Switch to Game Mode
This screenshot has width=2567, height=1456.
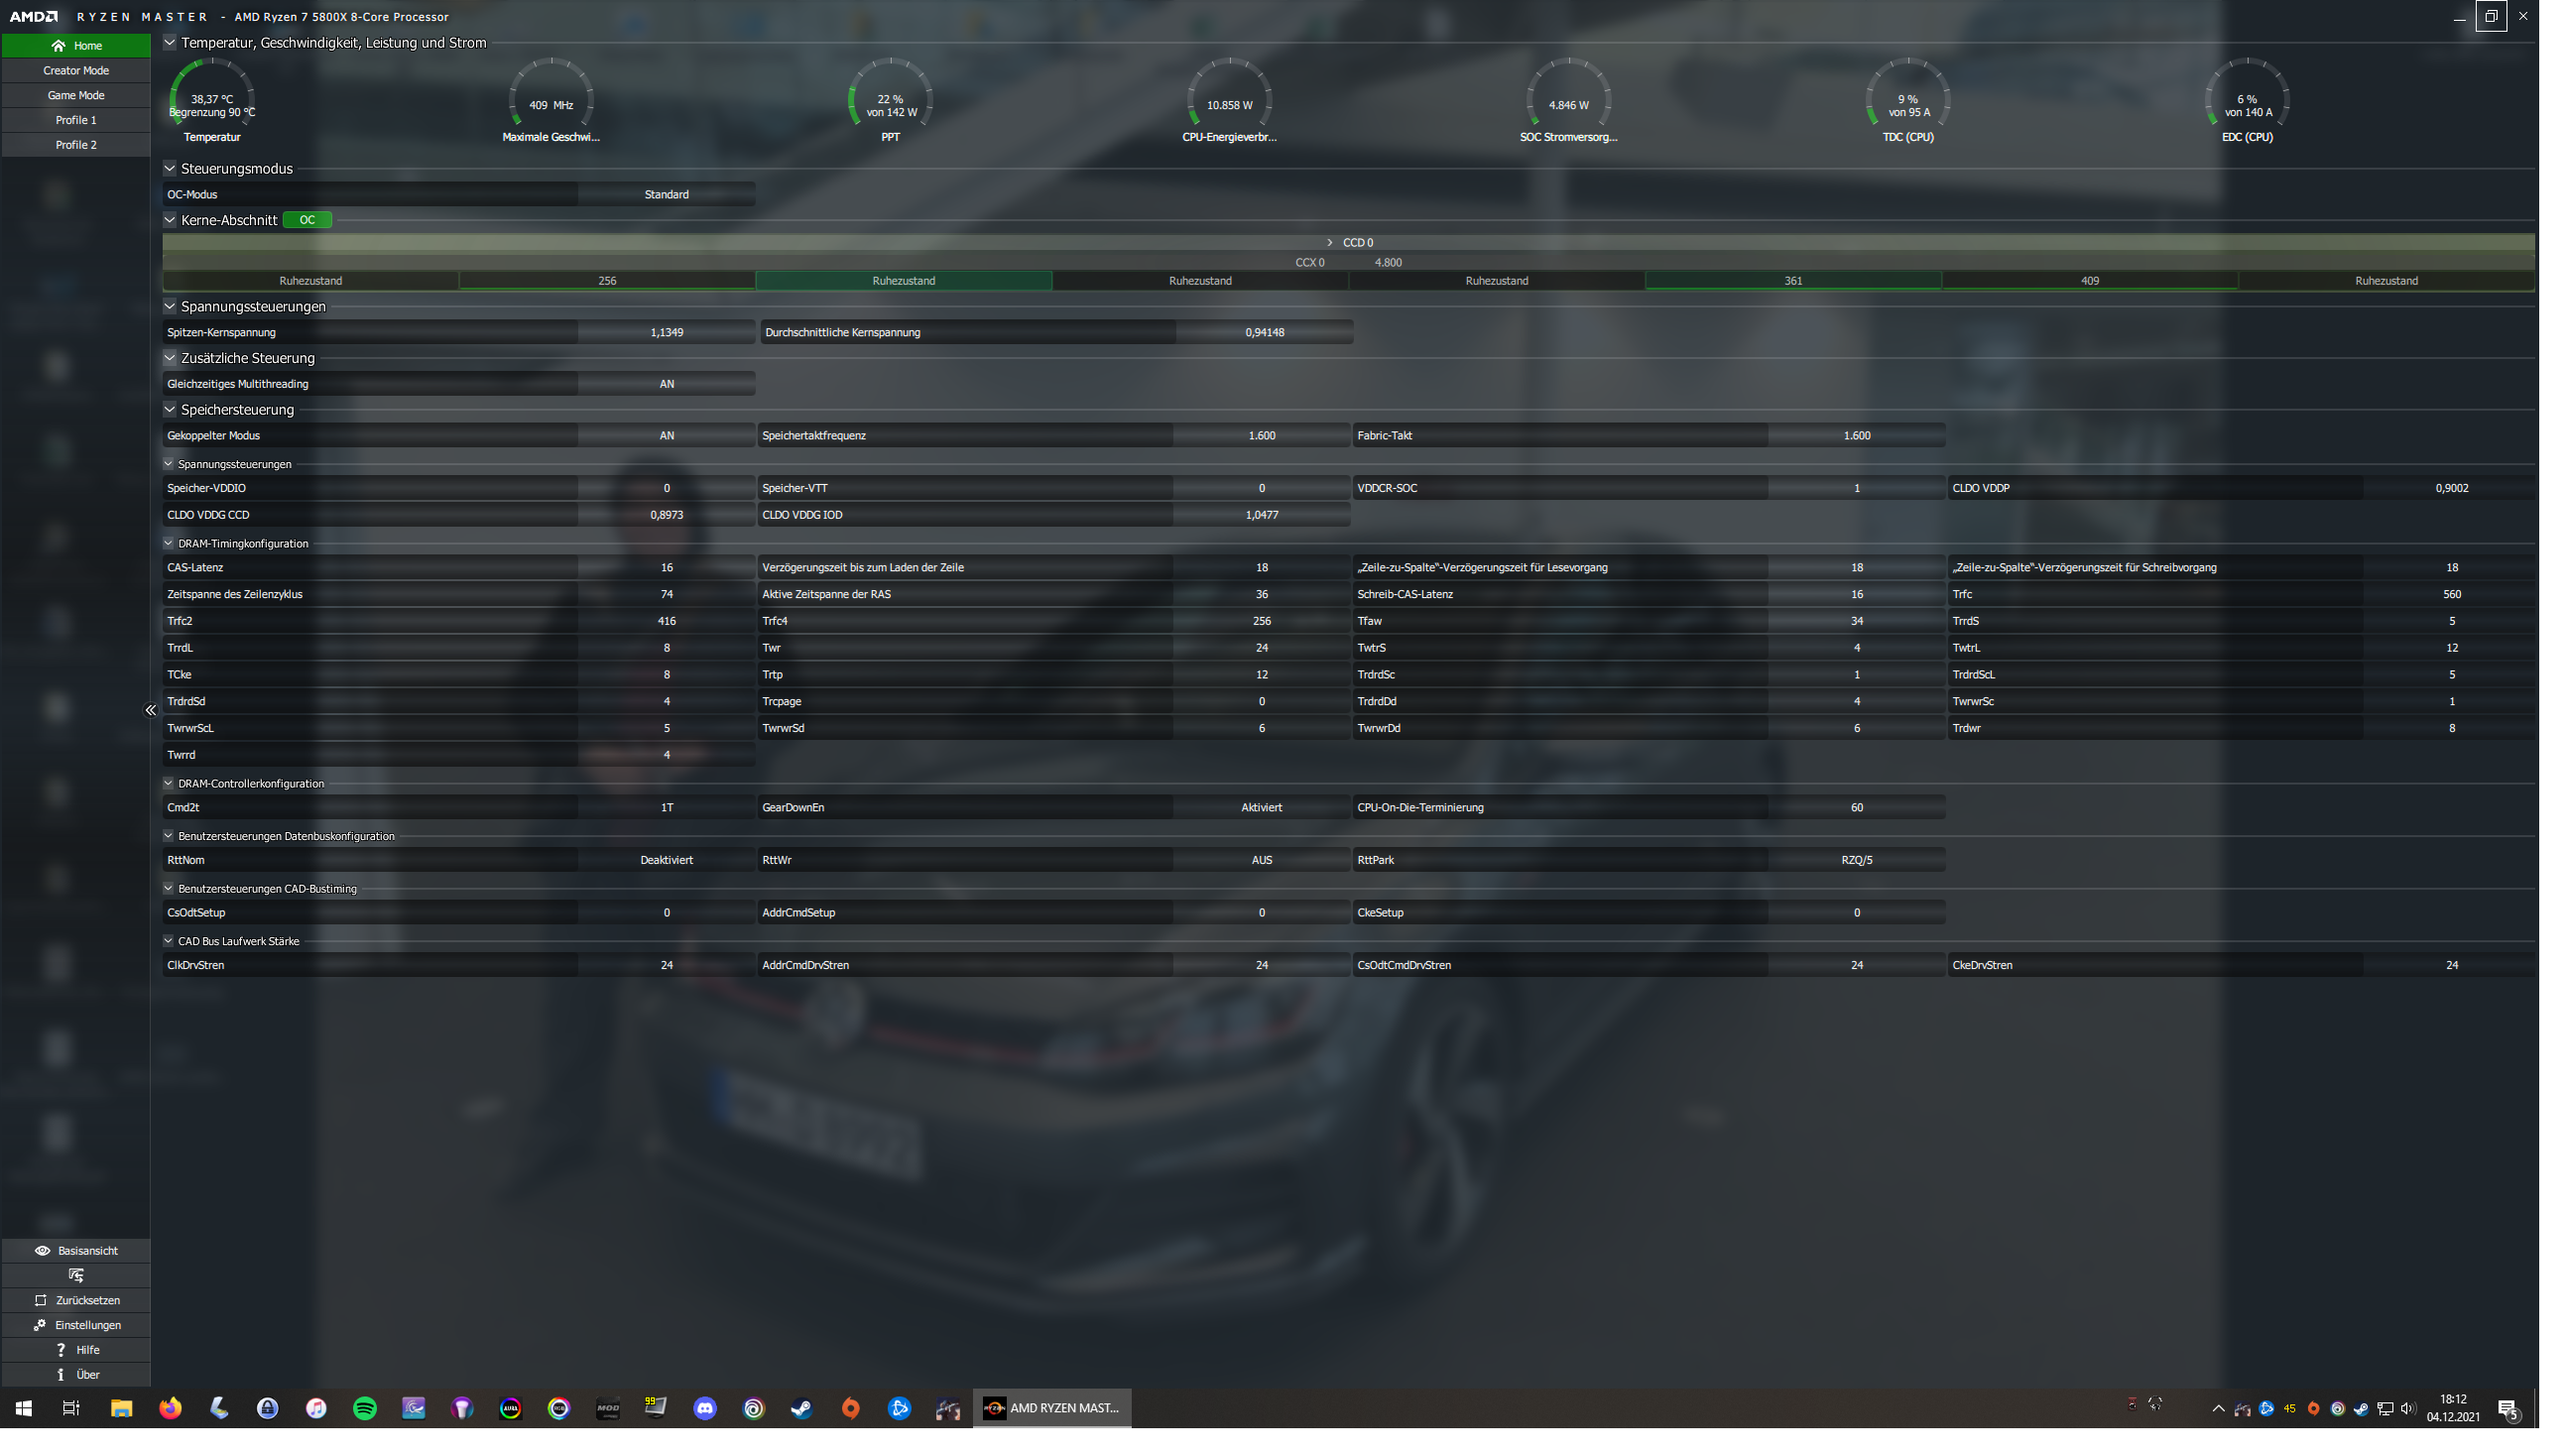[75, 95]
